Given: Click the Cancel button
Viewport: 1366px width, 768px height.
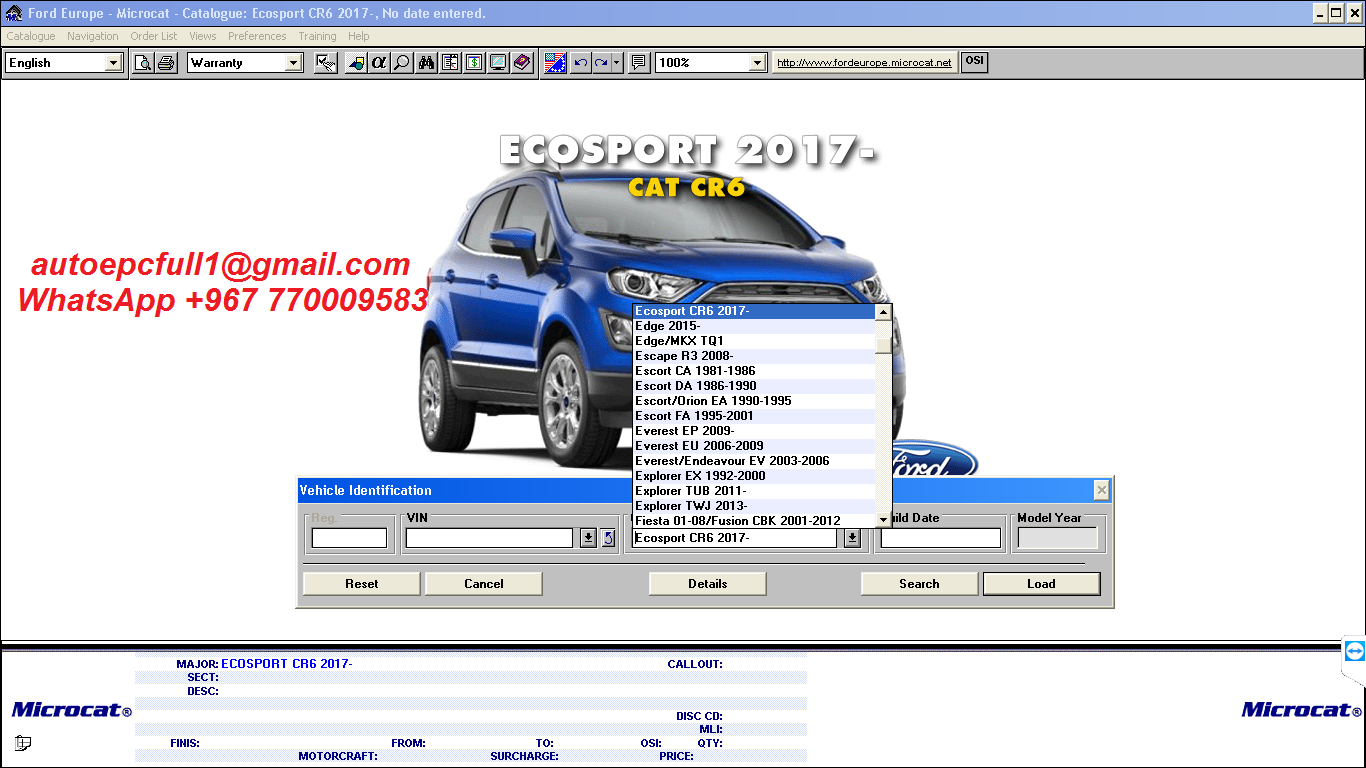Looking at the screenshot, I should pos(484,584).
